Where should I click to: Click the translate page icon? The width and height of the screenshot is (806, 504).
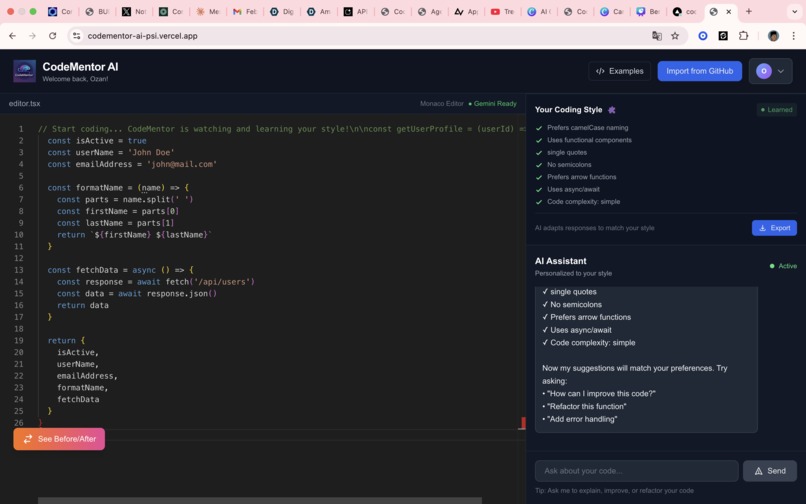pyautogui.click(x=656, y=36)
